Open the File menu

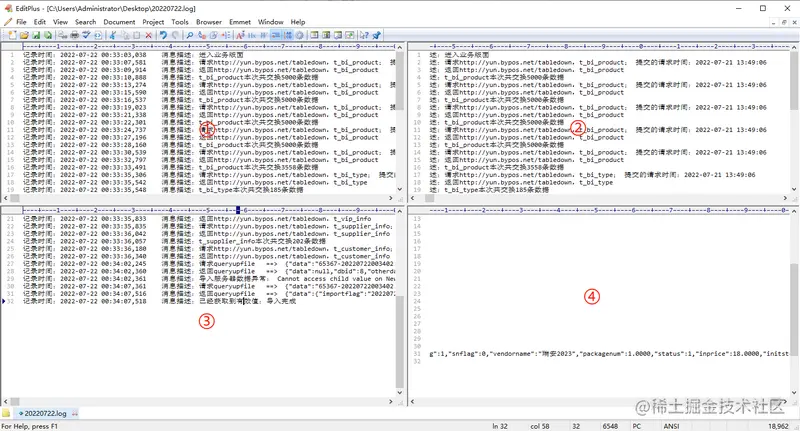21,22
